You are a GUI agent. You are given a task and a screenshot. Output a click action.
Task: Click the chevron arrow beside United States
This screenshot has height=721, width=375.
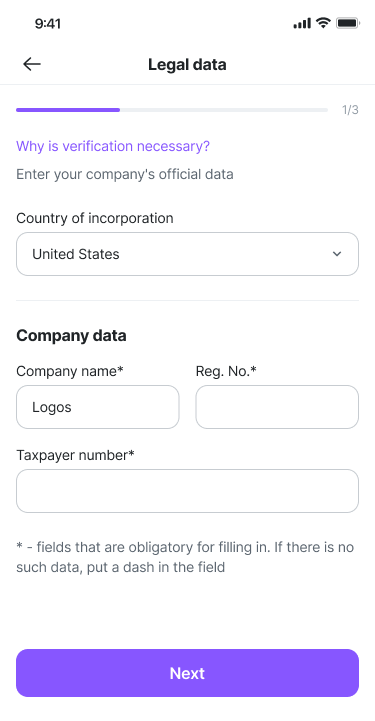pos(337,254)
